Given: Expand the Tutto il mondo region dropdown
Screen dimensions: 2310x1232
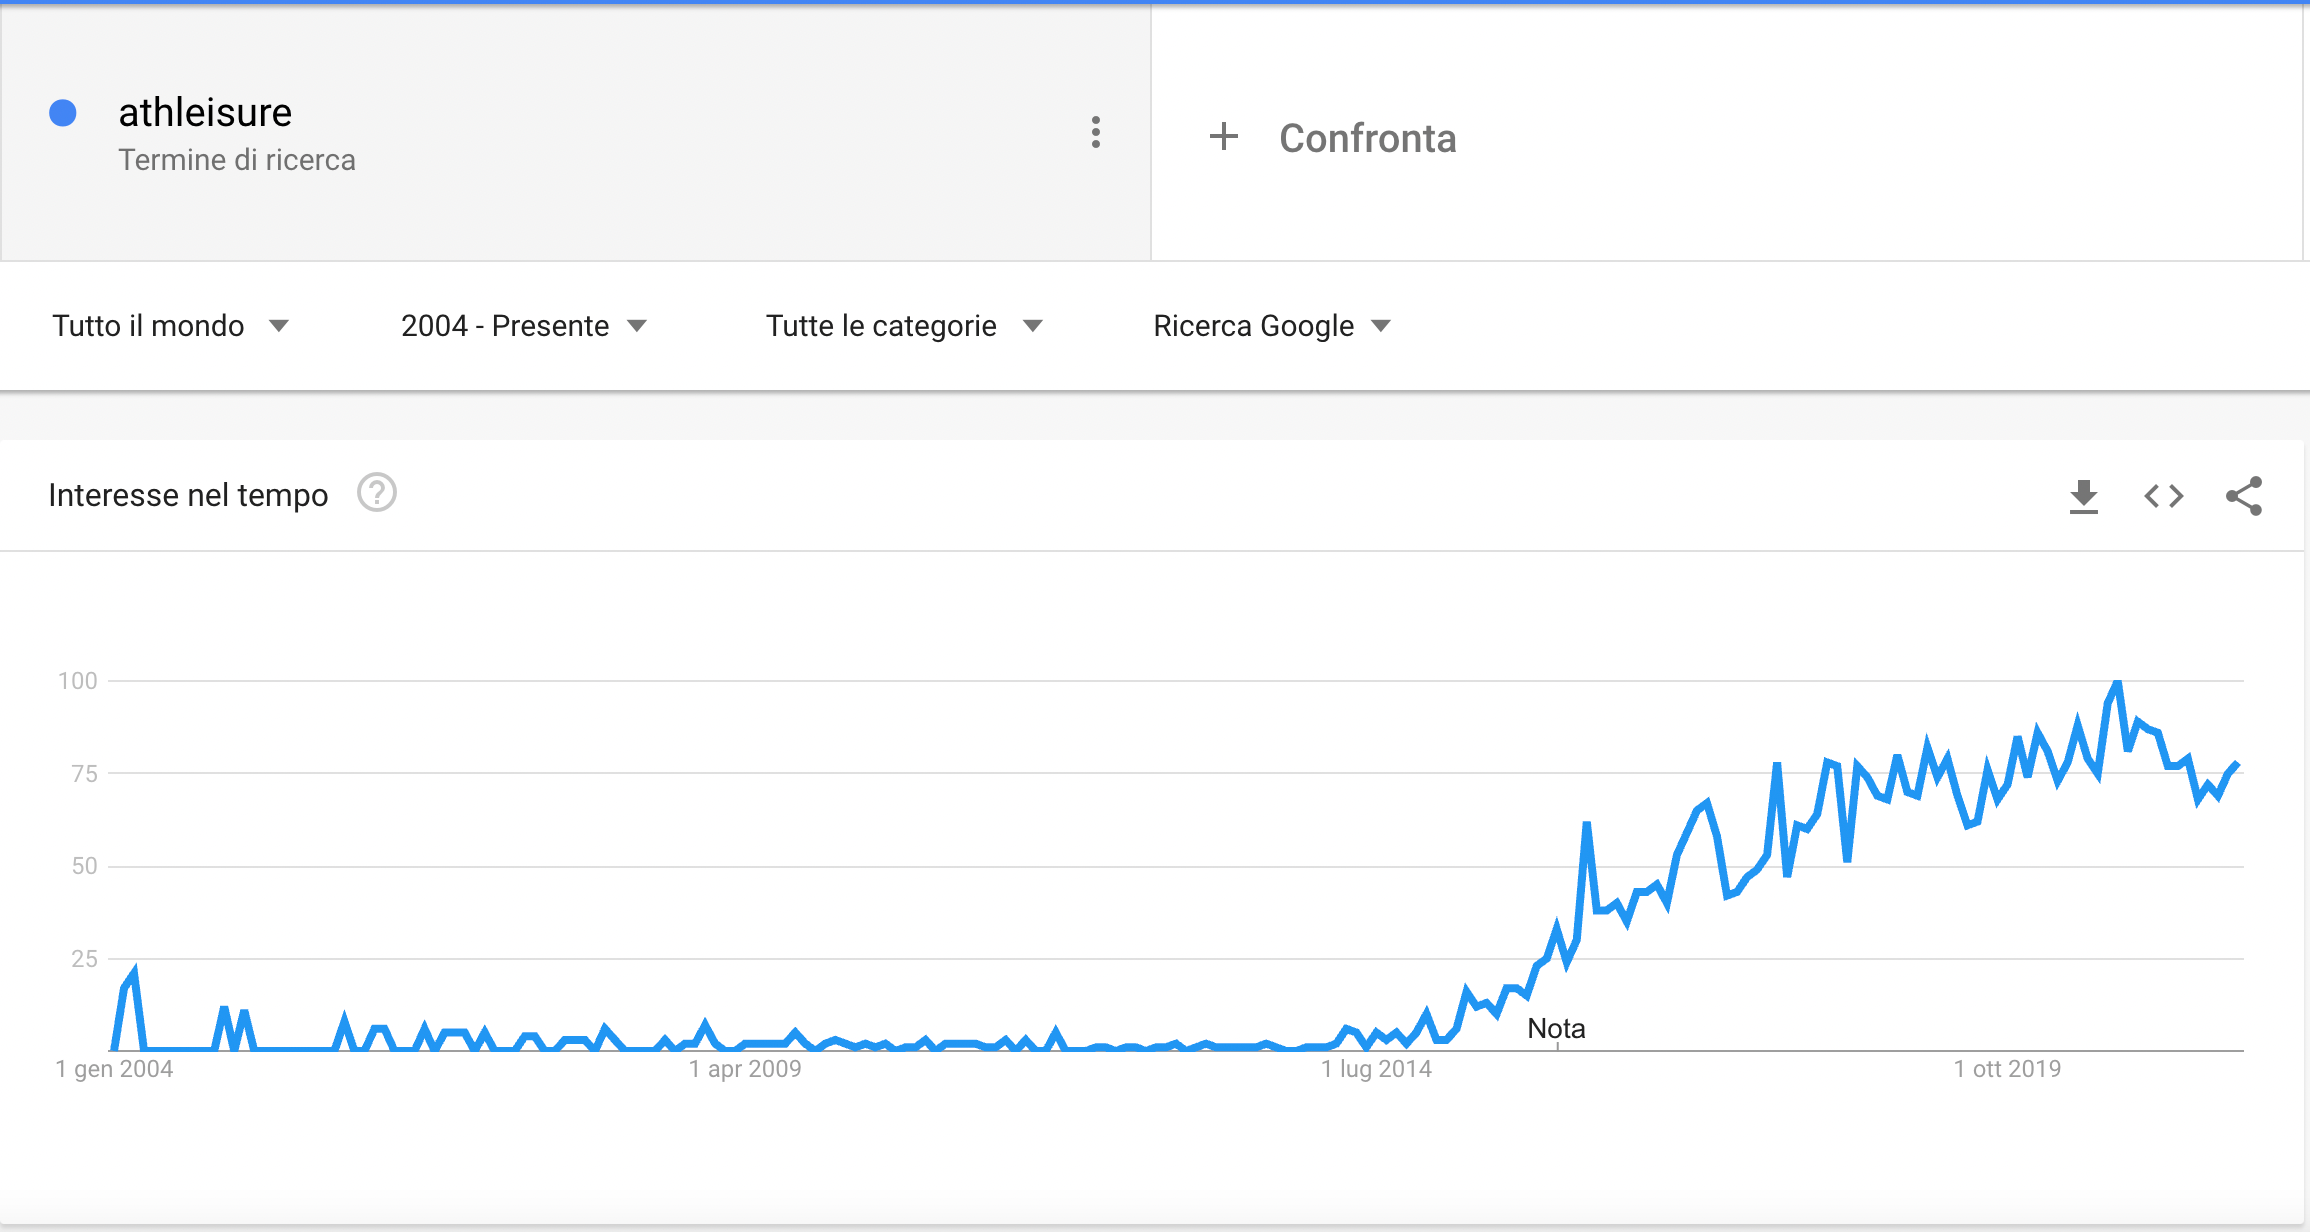Looking at the screenshot, I should 170,326.
